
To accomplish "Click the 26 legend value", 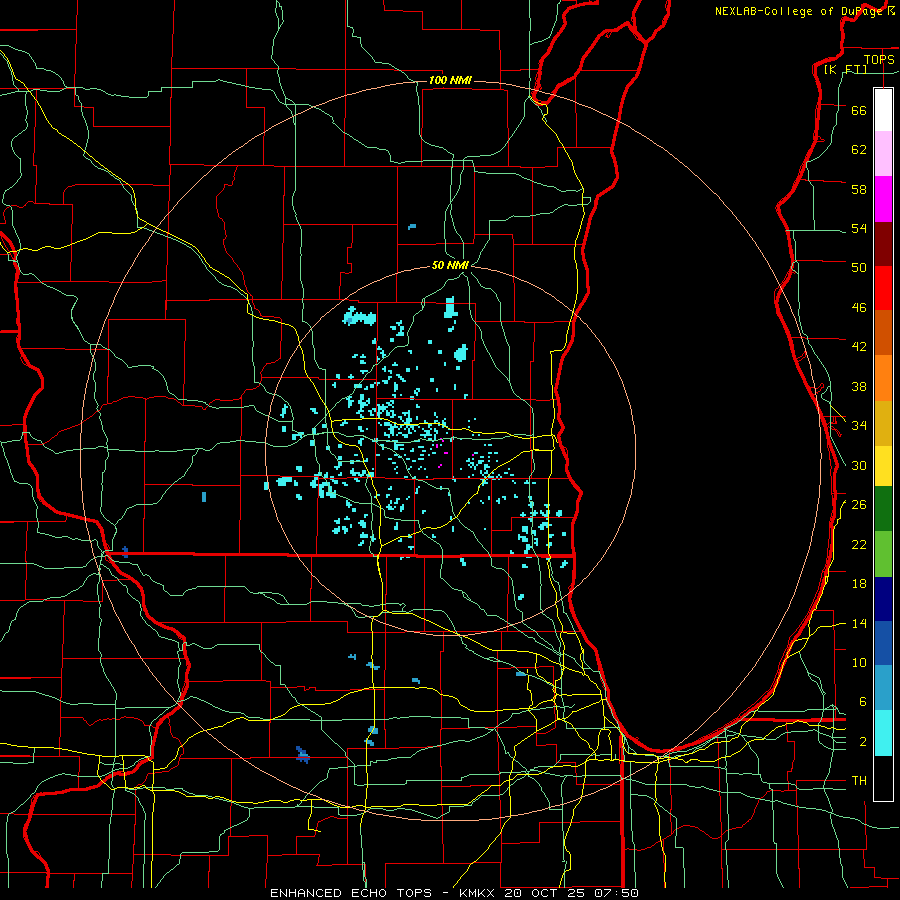I will click(859, 505).
